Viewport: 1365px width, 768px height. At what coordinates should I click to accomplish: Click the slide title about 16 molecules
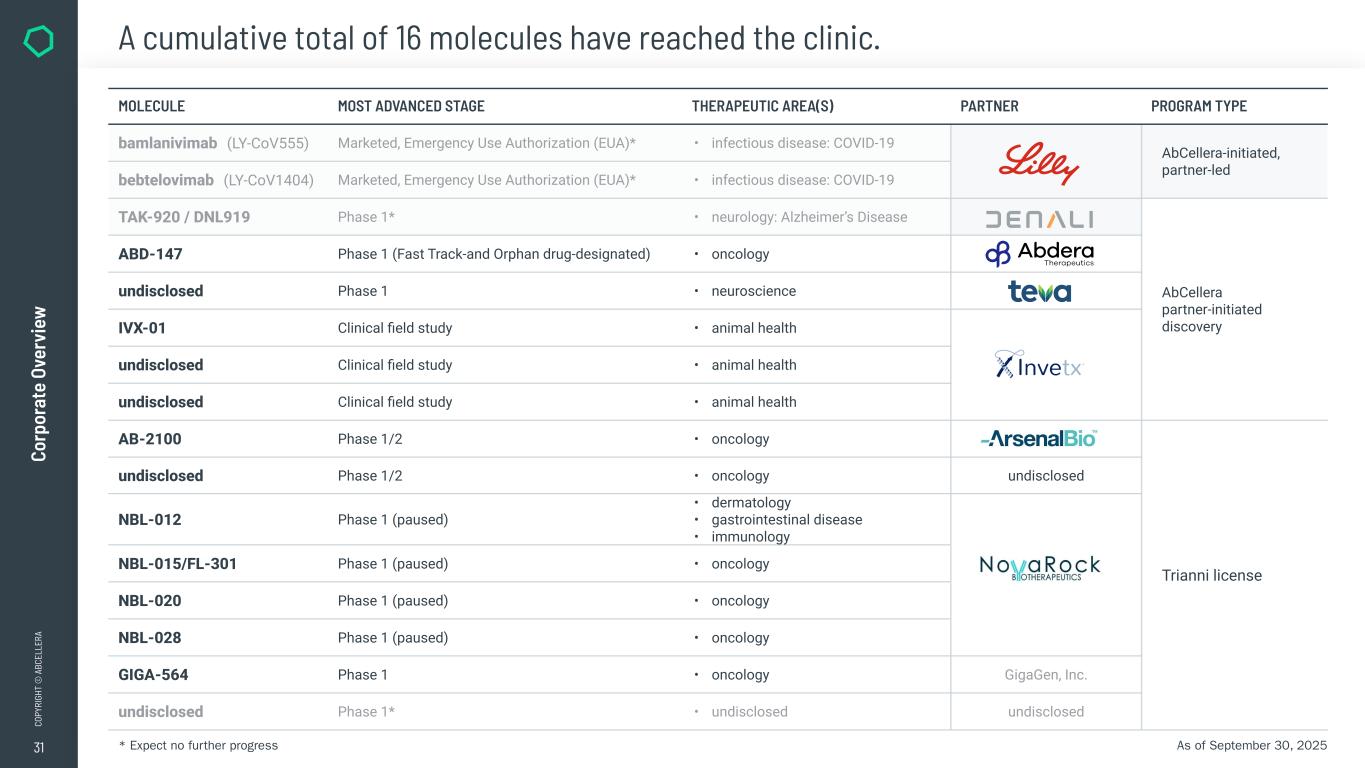click(x=499, y=38)
